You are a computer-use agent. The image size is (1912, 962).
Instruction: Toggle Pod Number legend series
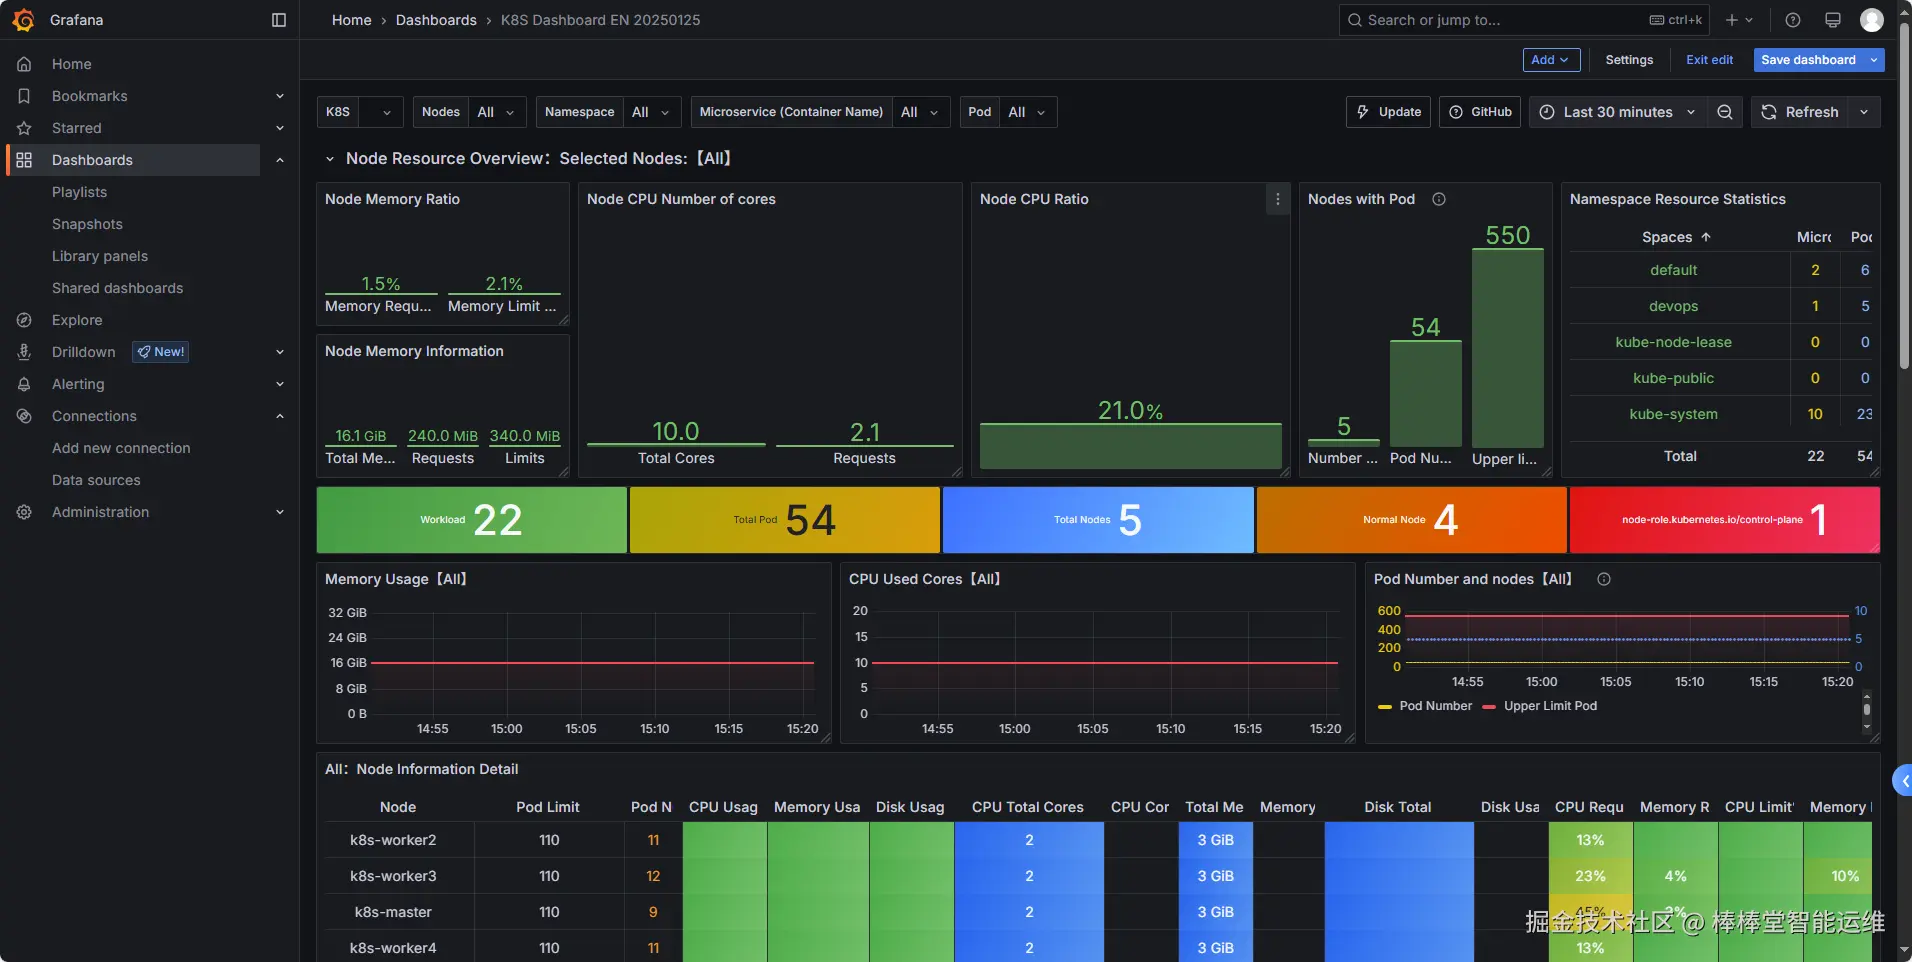pos(1426,706)
